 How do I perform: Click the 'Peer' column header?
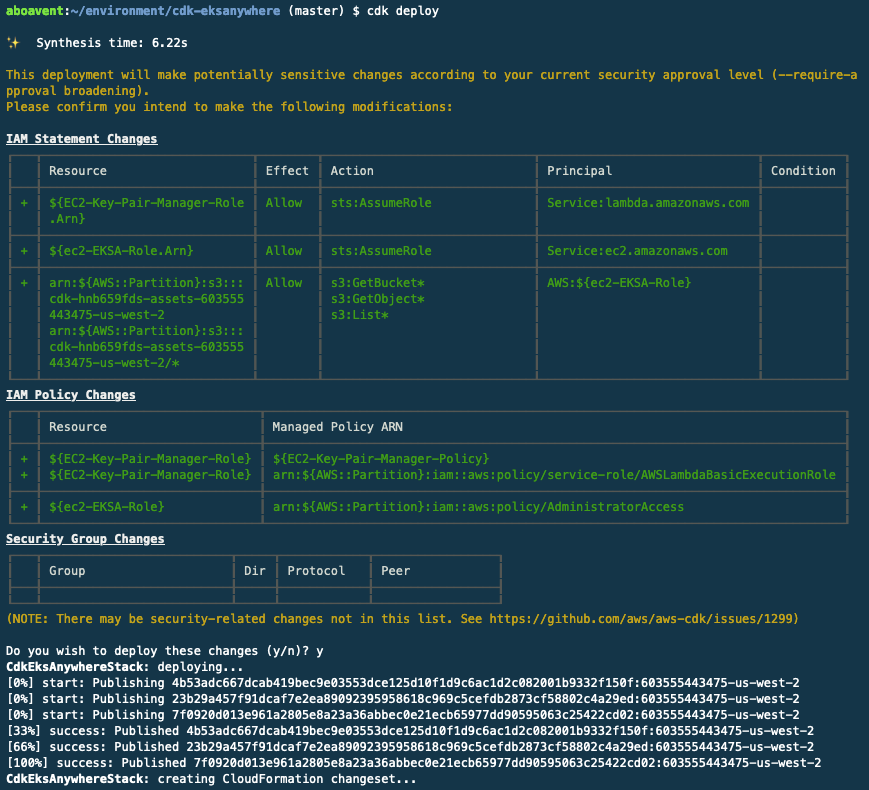(395, 571)
